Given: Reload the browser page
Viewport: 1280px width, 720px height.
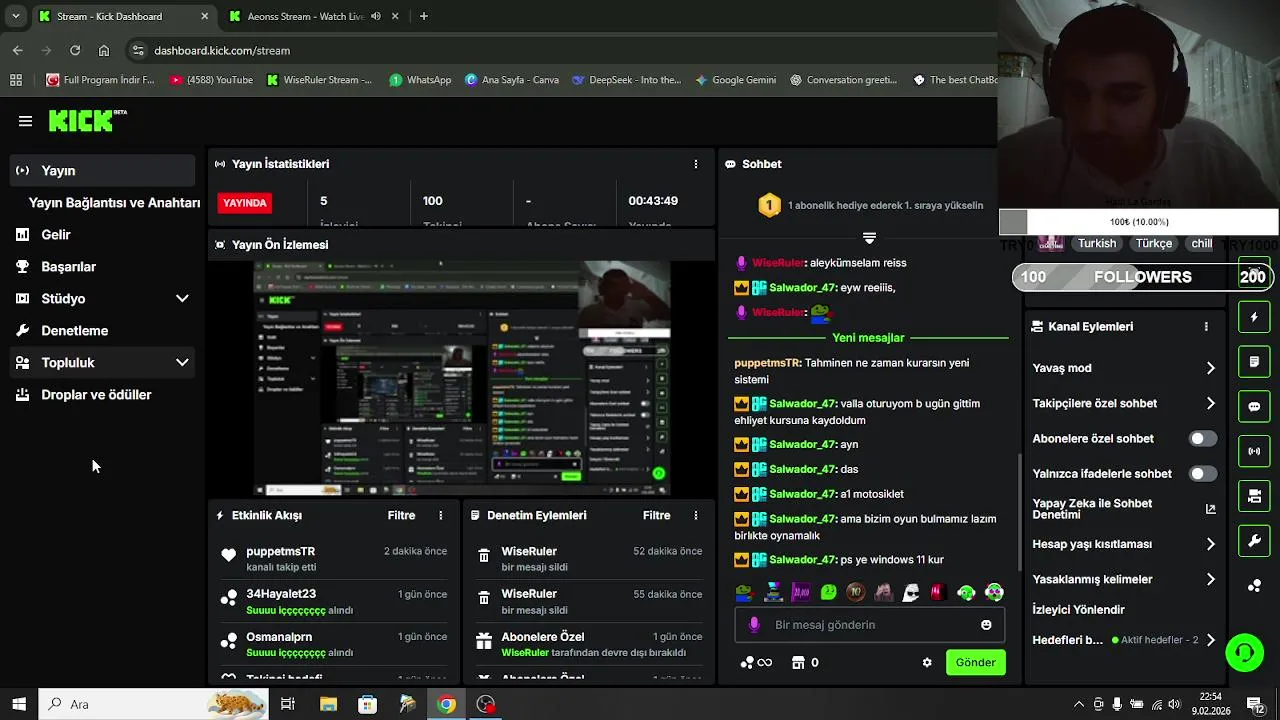Looking at the screenshot, I should coord(75,50).
